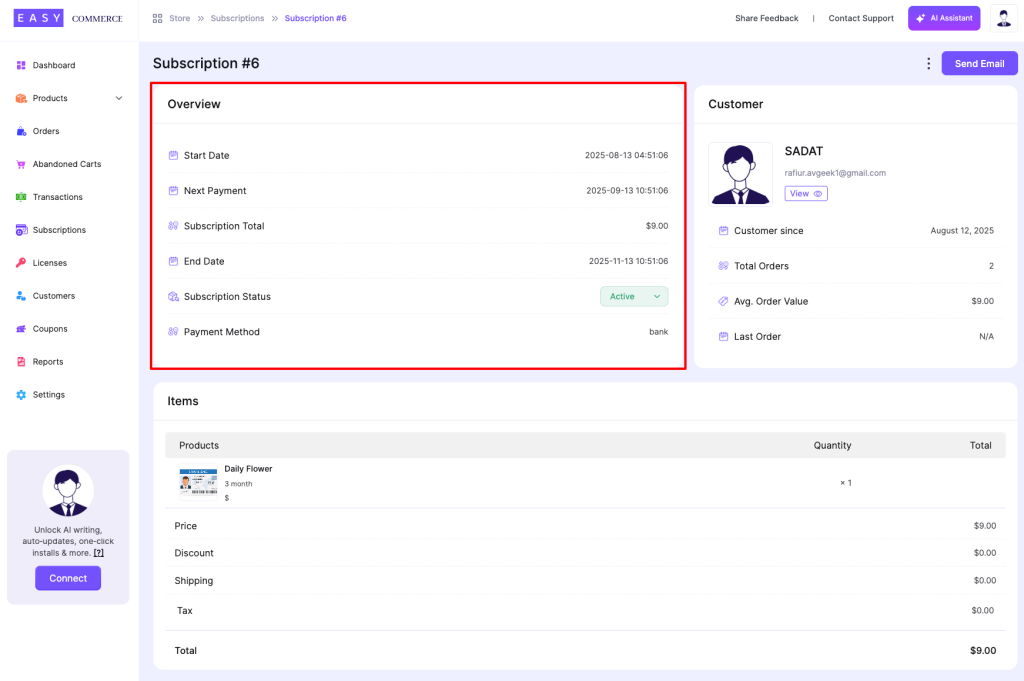
Task: Click the calendar icon beside Last Order
Action: tap(723, 336)
